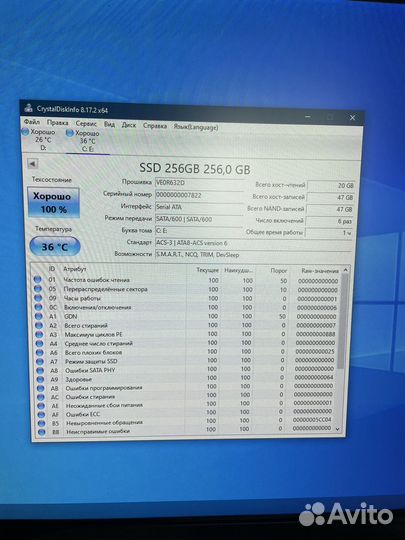Screen dimensions: 405x540
Task: Click the power-on count value 6 раз
Action: click(x=329, y=221)
